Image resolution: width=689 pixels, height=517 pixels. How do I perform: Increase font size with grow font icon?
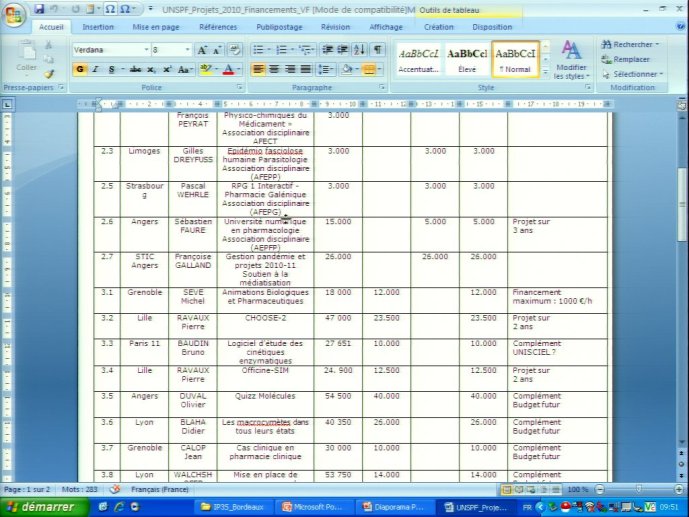[202, 50]
